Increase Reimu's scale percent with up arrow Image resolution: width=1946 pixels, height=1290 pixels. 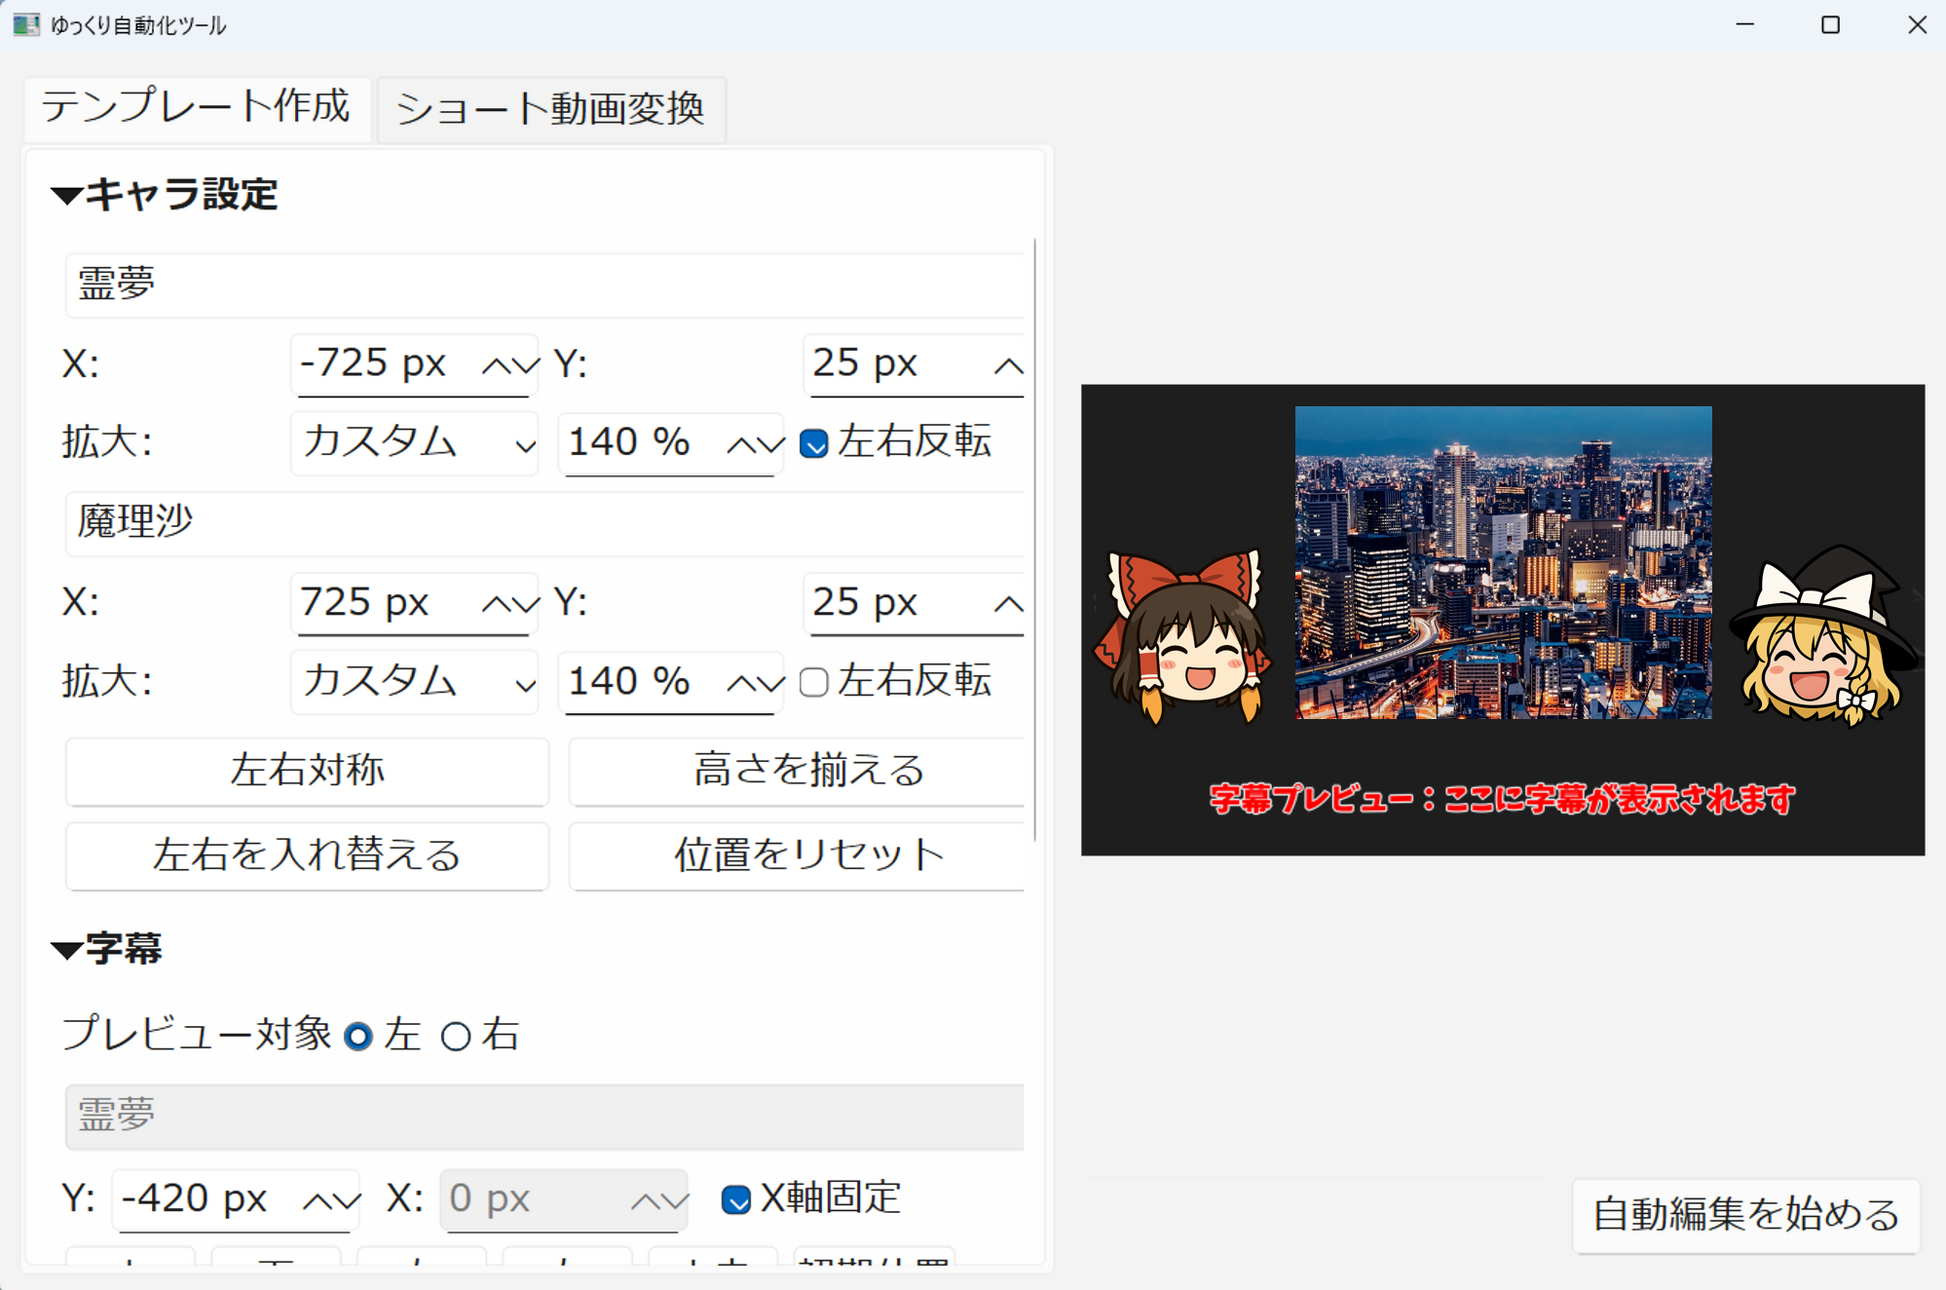point(741,444)
